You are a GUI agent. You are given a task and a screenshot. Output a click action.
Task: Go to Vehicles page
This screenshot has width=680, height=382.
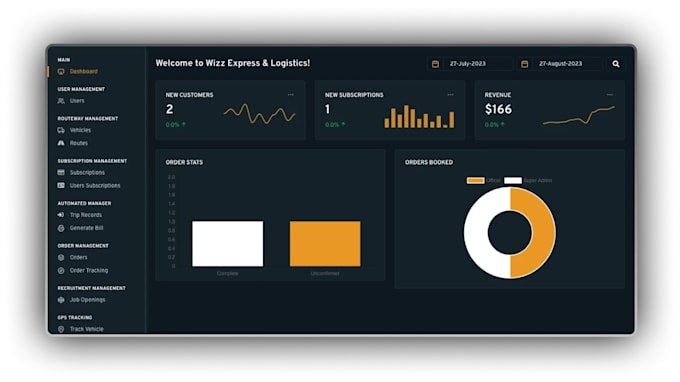point(80,130)
